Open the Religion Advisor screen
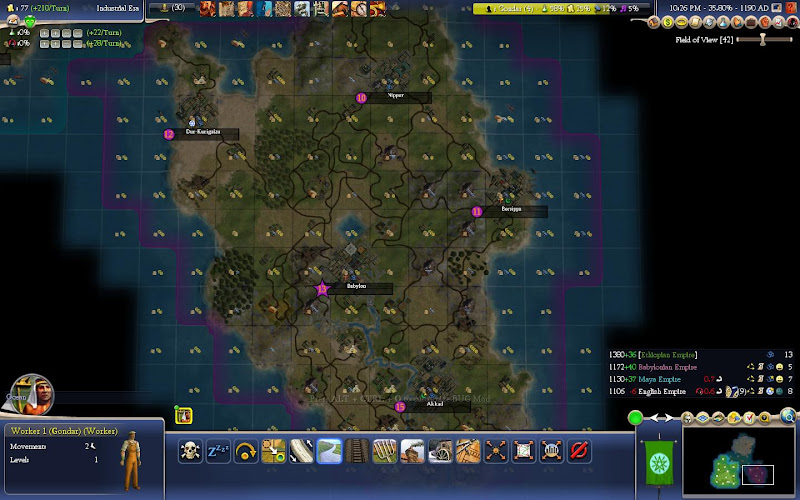 tap(737, 22)
